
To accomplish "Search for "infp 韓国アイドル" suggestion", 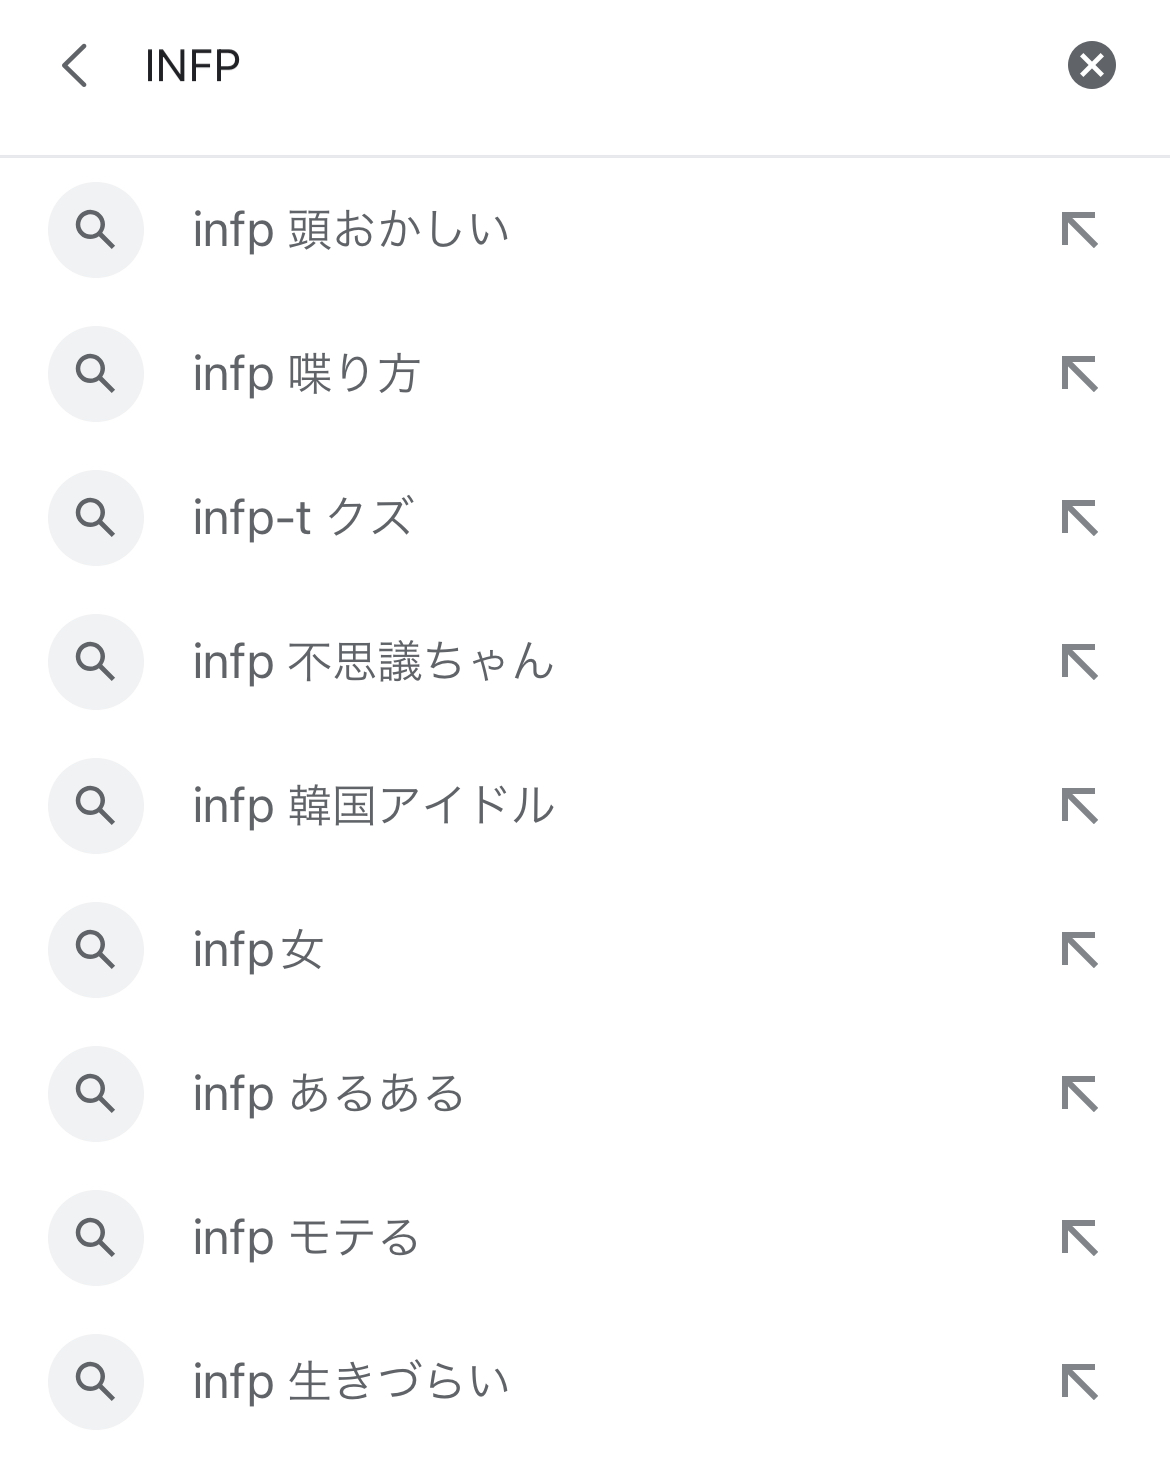I will tap(373, 806).
